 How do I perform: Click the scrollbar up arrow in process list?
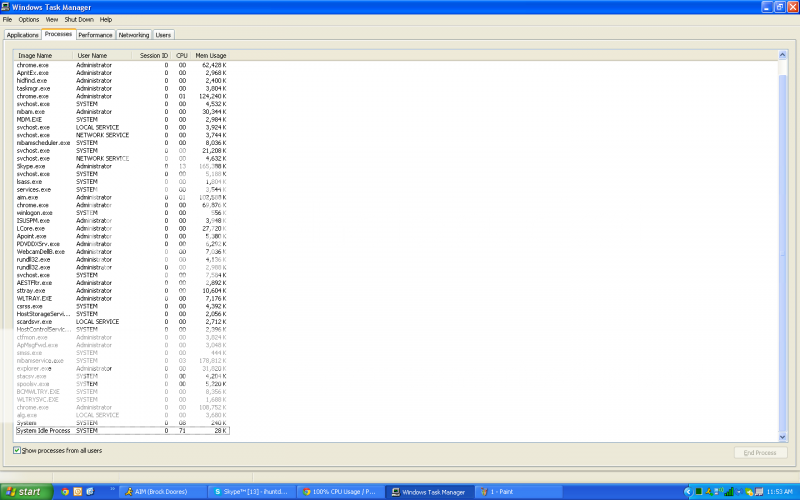[x=782, y=55]
